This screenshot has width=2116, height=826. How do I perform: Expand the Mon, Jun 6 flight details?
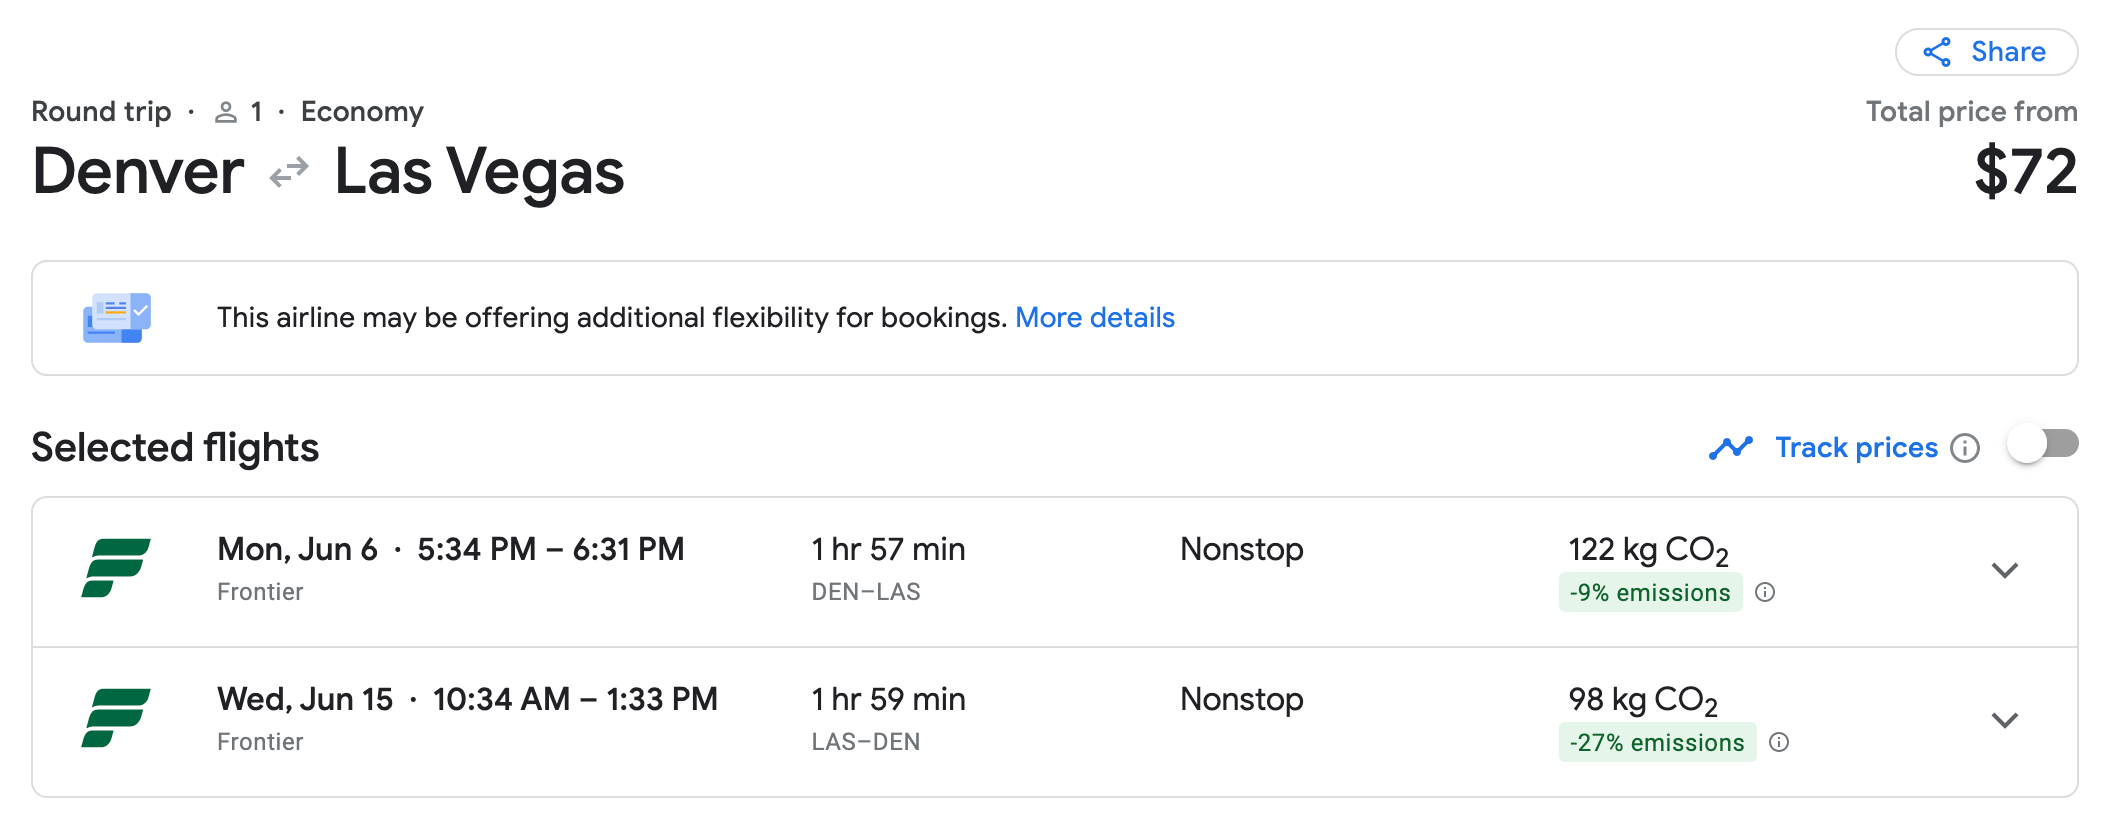[x=2004, y=571]
